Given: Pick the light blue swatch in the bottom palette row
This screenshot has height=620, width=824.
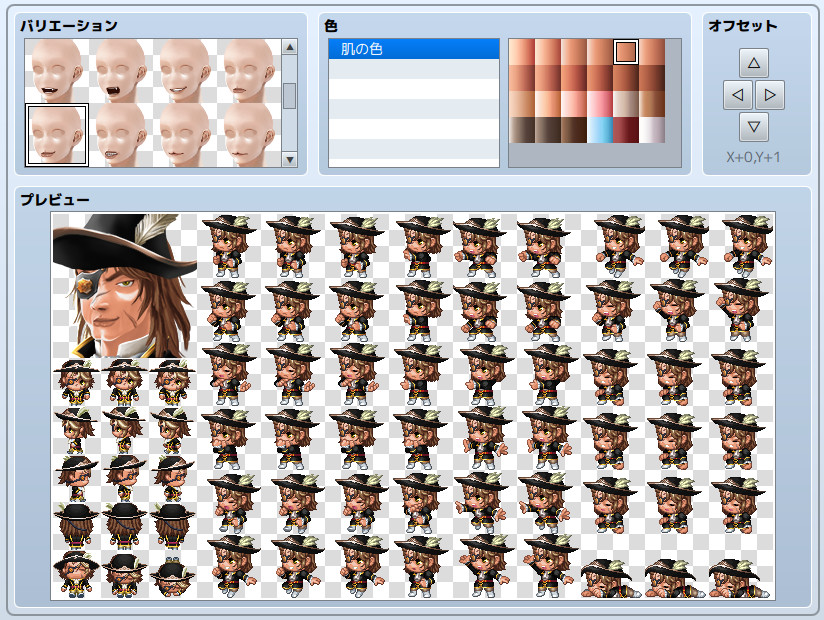Looking at the screenshot, I should tap(600, 127).
